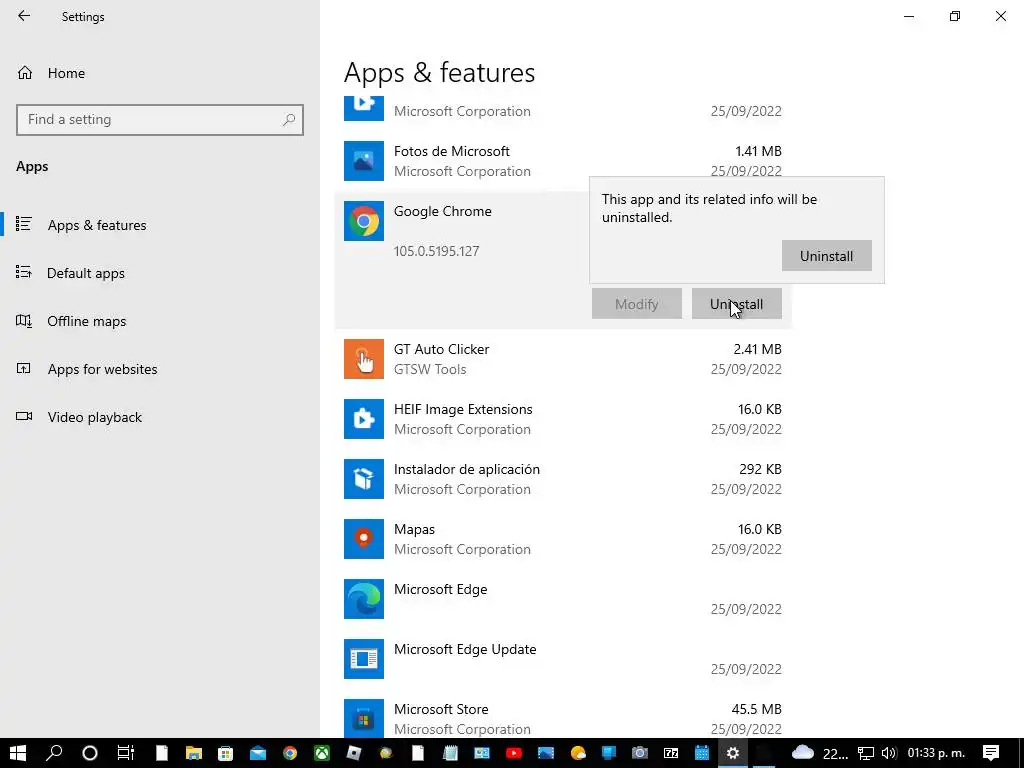The image size is (1024, 768).
Task: Click the back arrow in Settings
Action: click(24, 16)
